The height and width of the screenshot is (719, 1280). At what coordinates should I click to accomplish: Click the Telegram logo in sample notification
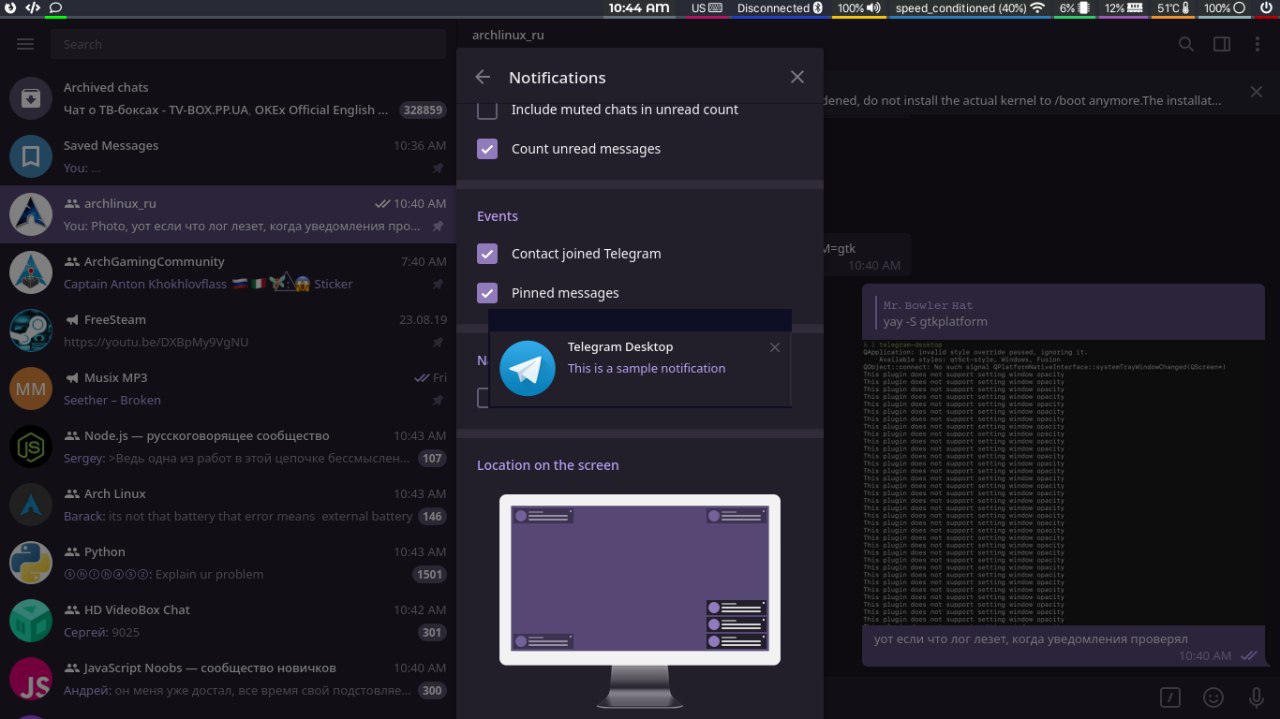[x=527, y=368]
